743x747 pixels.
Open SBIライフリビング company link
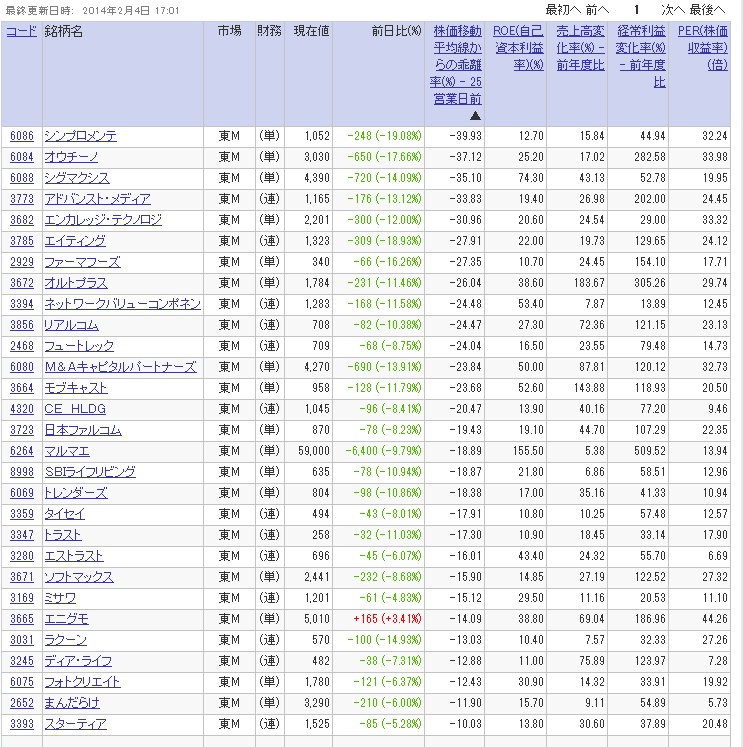pos(90,472)
